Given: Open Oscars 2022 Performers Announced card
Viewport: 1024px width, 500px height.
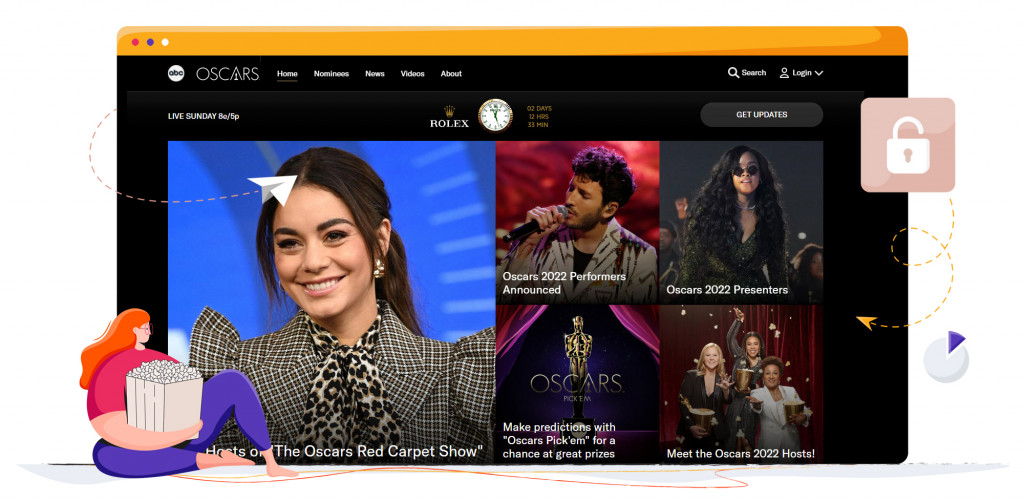Looking at the screenshot, I should point(577,222).
